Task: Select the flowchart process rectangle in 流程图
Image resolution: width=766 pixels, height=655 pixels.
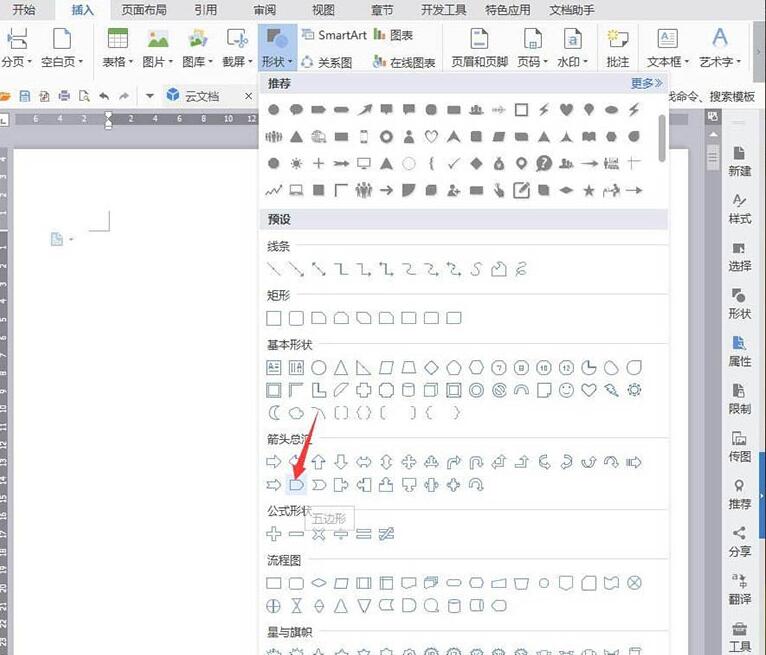Action: pos(274,583)
